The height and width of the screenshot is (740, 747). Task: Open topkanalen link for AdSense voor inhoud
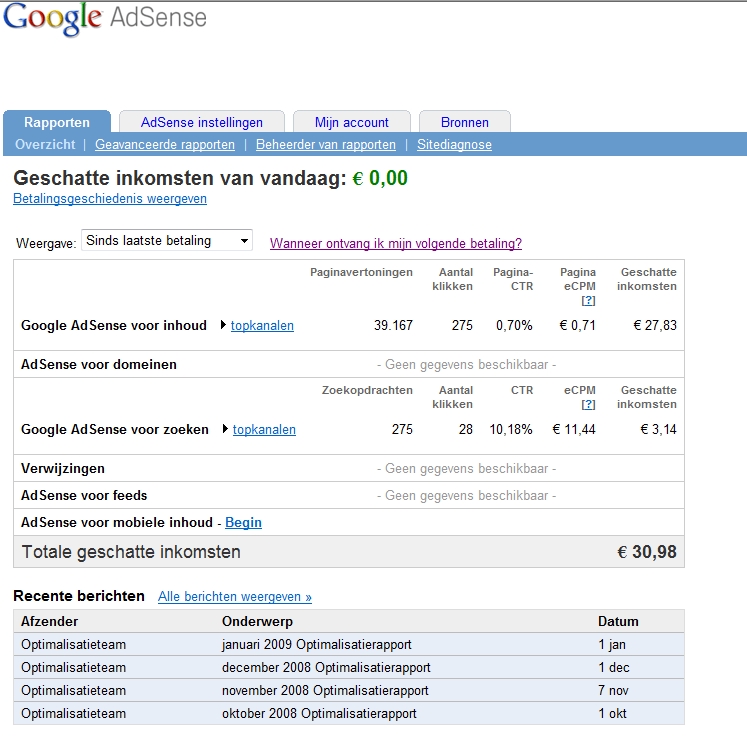[x=262, y=325]
